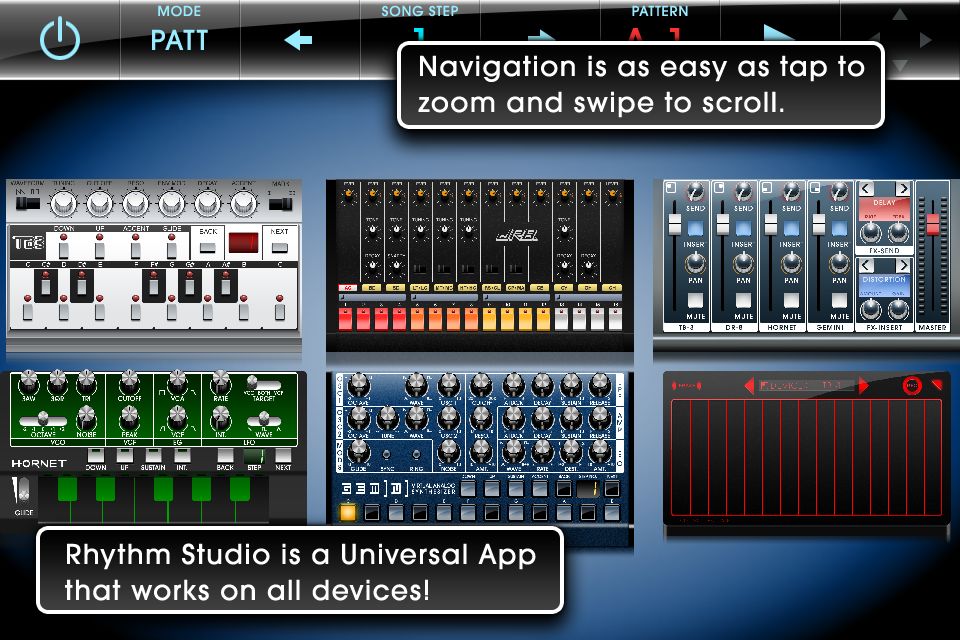Image resolution: width=960 pixels, height=640 pixels.
Task: Step back on the TB-3 sequencer
Action: coord(208,247)
